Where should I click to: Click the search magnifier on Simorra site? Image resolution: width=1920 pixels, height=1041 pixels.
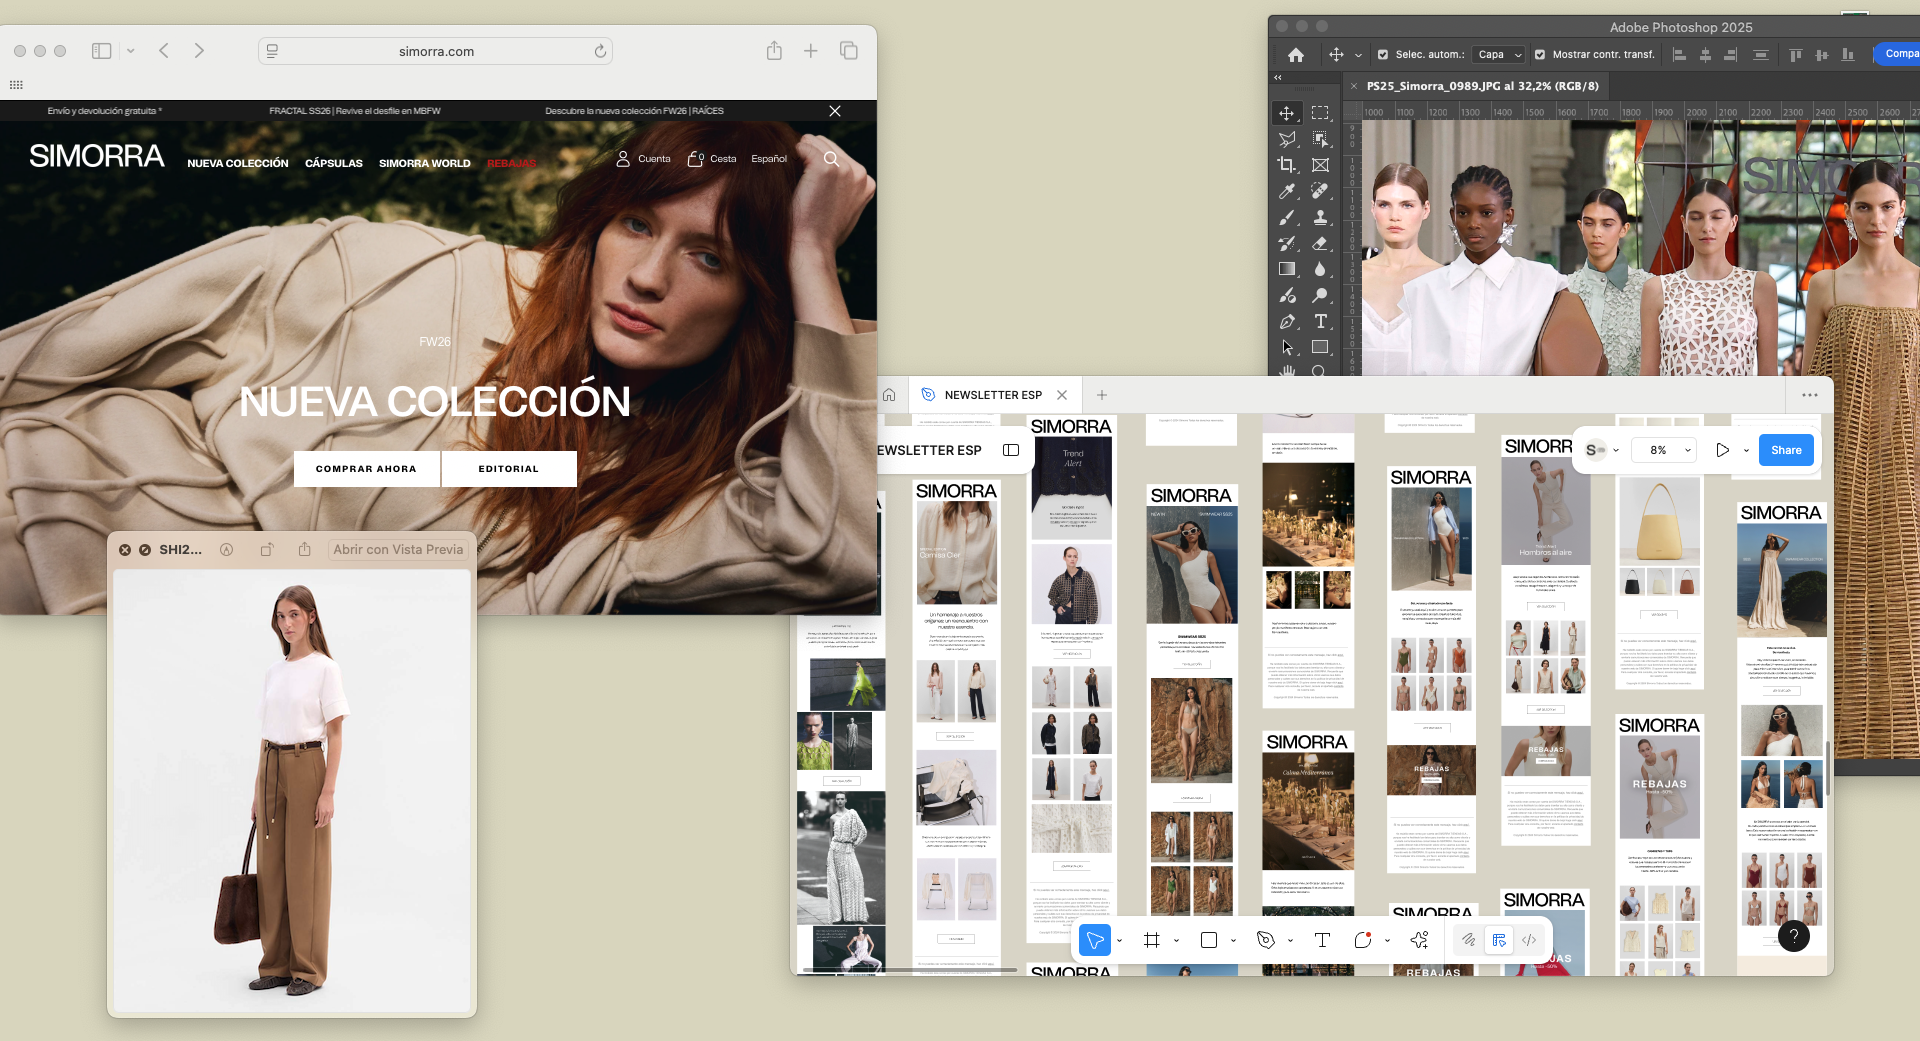(831, 159)
